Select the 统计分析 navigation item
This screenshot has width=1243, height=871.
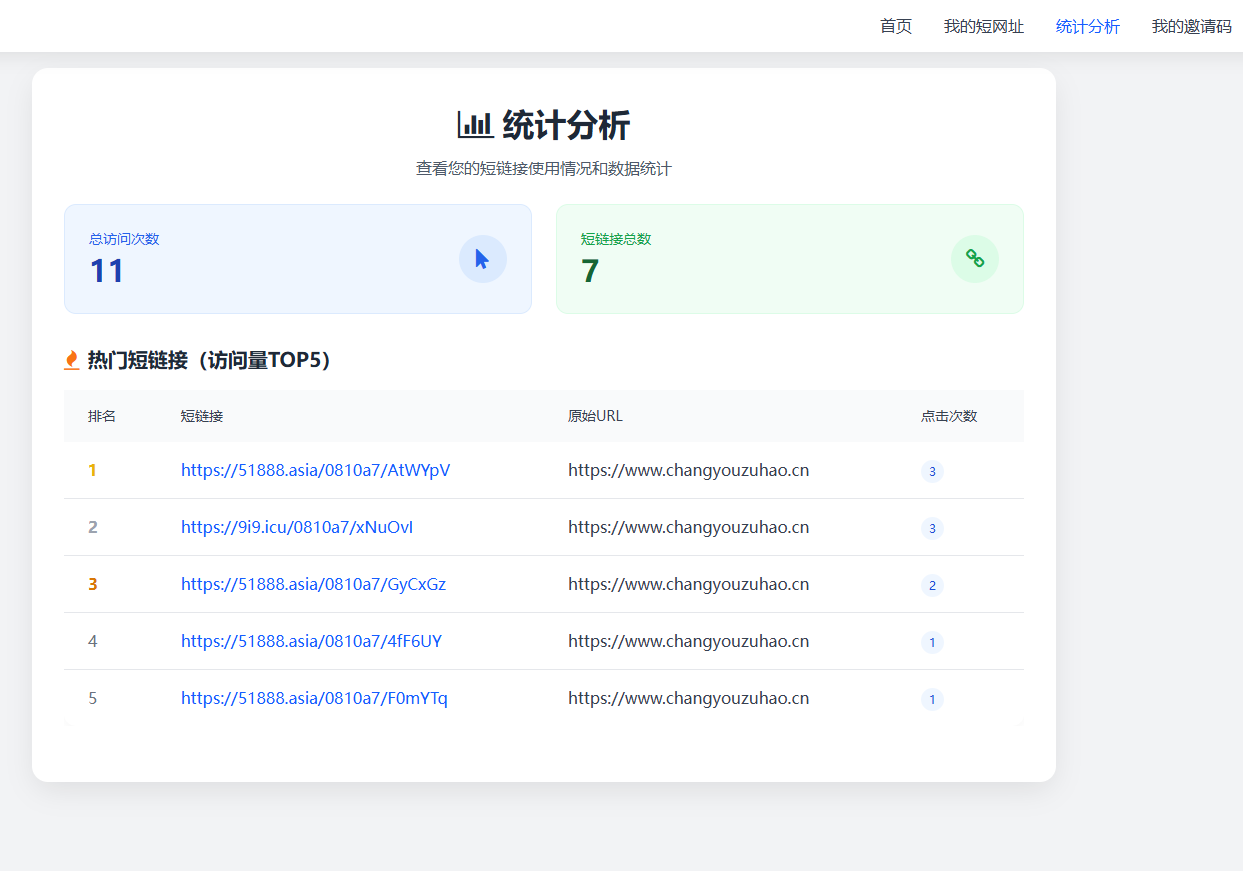pyautogui.click(x=1087, y=27)
